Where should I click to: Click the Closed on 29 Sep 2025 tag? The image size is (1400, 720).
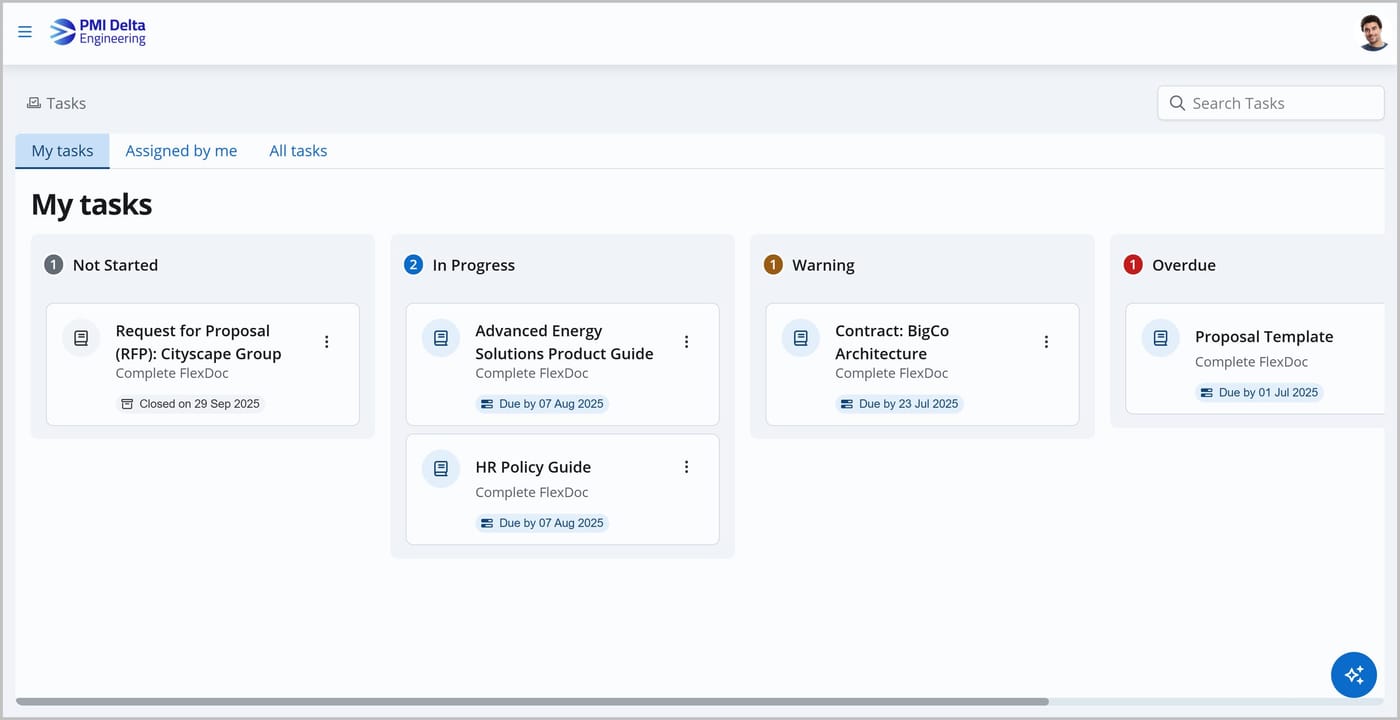pos(190,404)
